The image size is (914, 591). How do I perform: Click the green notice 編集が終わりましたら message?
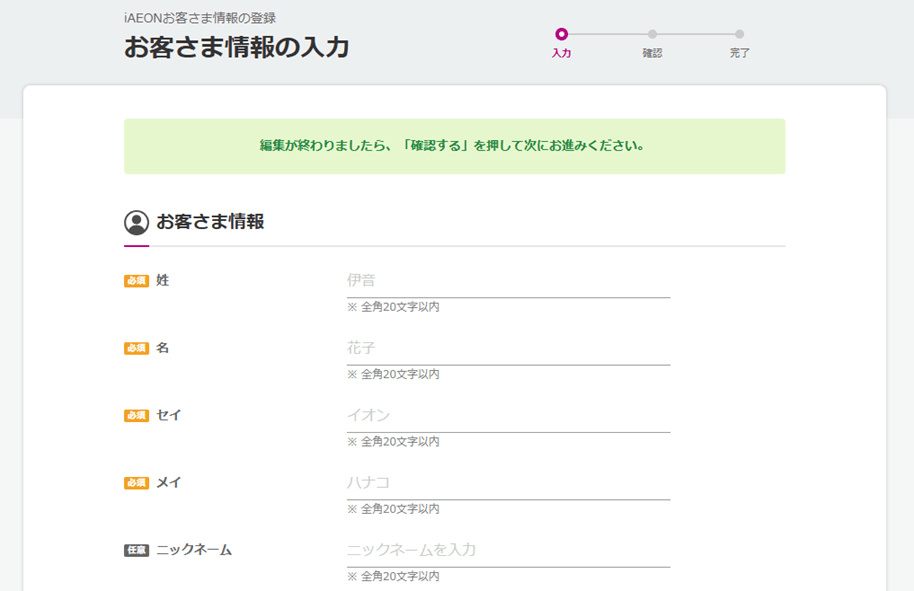point(455,146)
